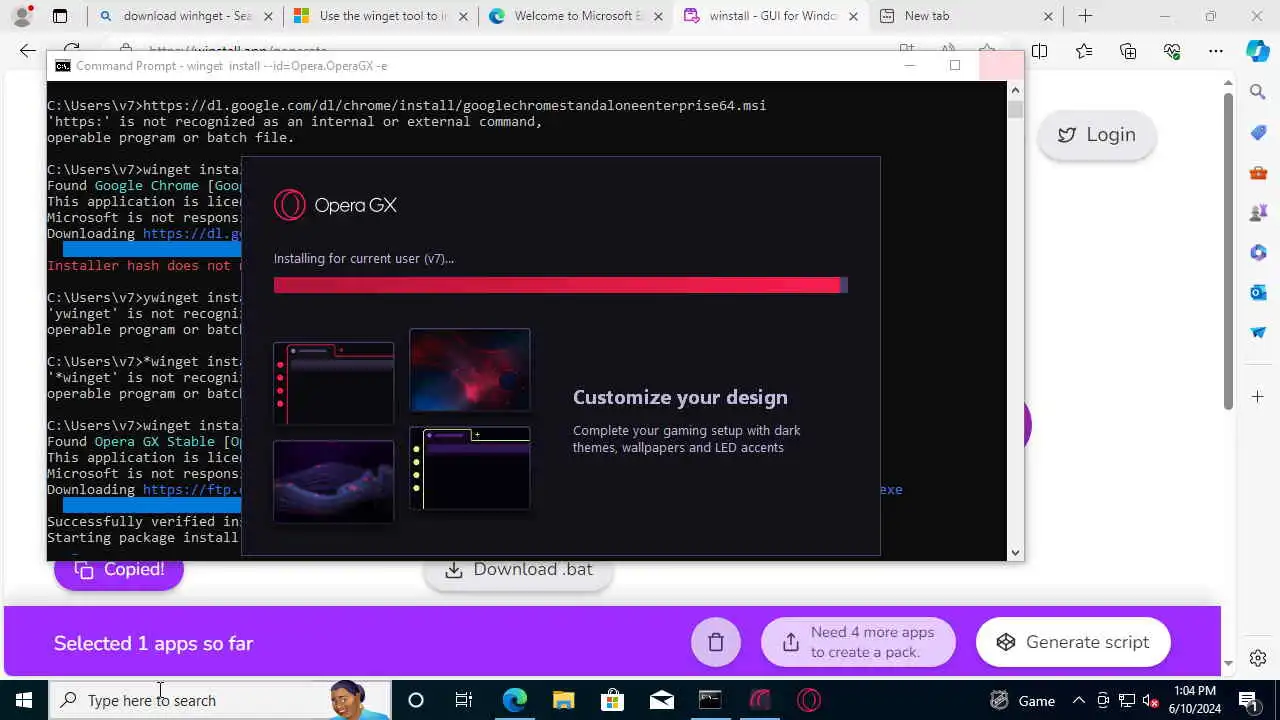Click the 'Customize your design' heading
This screenshot has height=720, width=1280.
click(x=680, y=397)
